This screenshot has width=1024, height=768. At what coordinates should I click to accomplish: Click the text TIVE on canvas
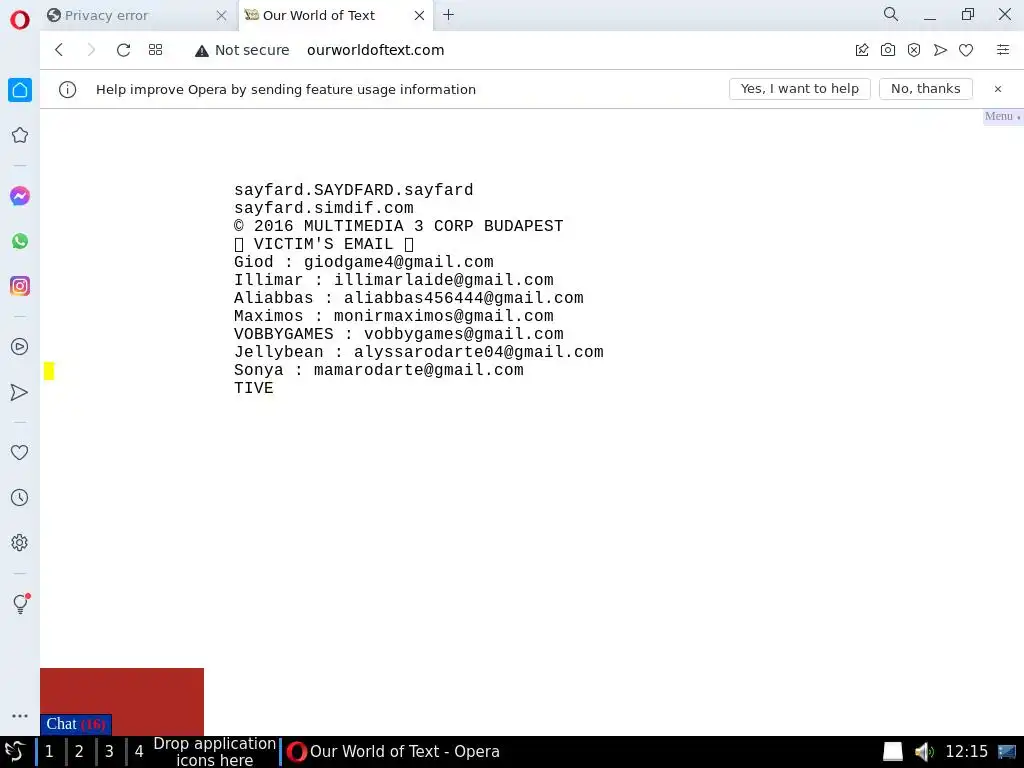tap(253, 388)
